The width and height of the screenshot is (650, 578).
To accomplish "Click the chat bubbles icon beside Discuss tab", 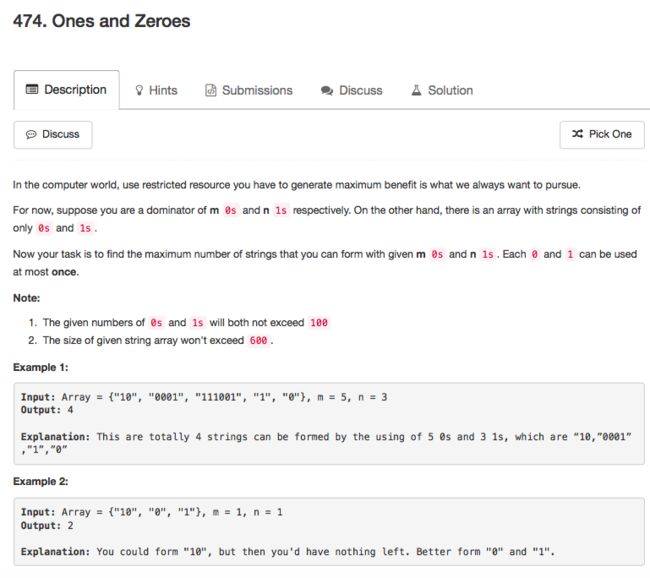I will coord(327,90).
